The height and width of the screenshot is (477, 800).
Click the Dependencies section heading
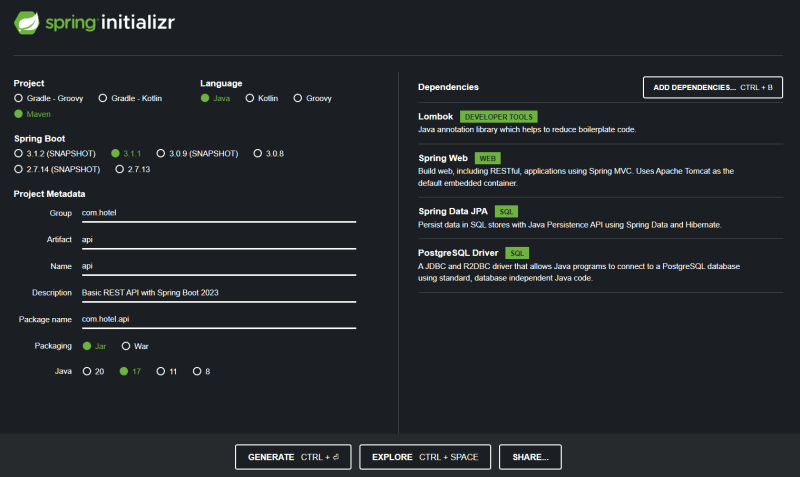[x=448, y=87]
